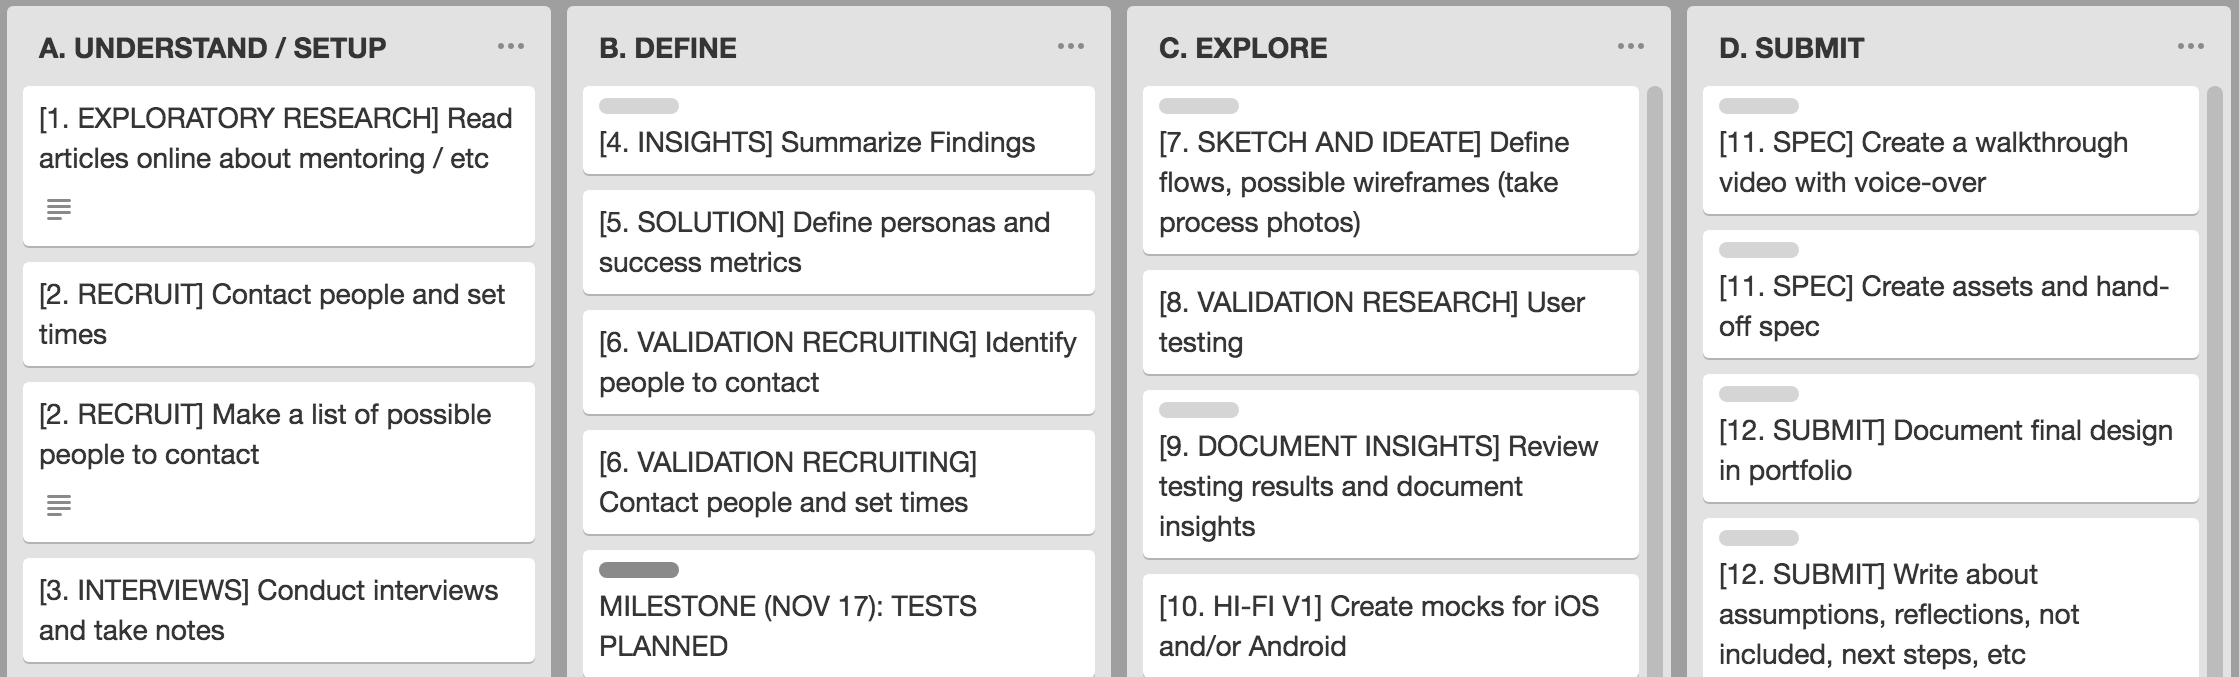Screen dimensions: 2239x677
Task: Open the list menu for A. UNDERSTAND / SETUP
Action: click(511, 47)
